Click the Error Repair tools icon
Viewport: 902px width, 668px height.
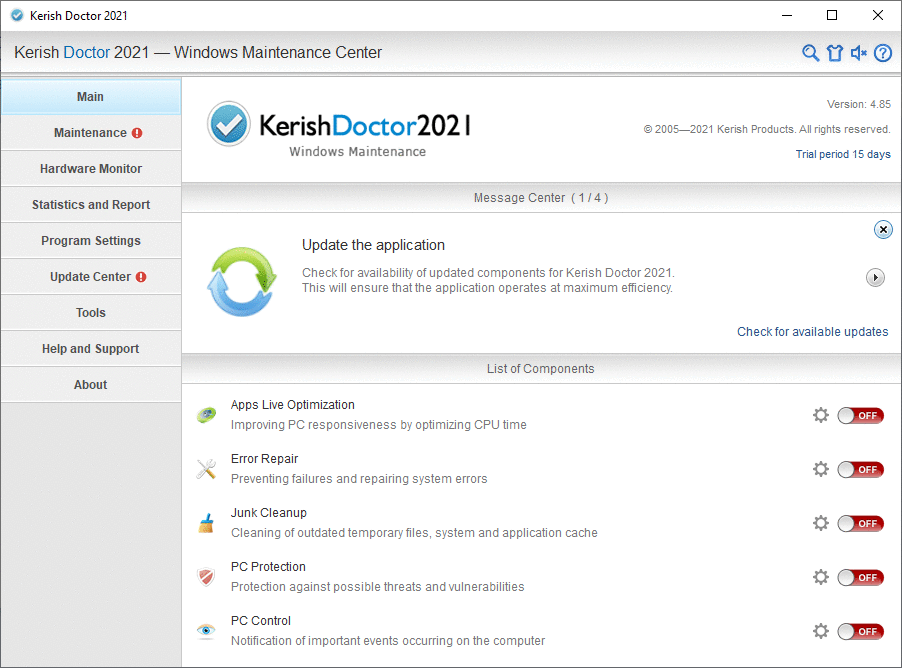coord(206,469)
